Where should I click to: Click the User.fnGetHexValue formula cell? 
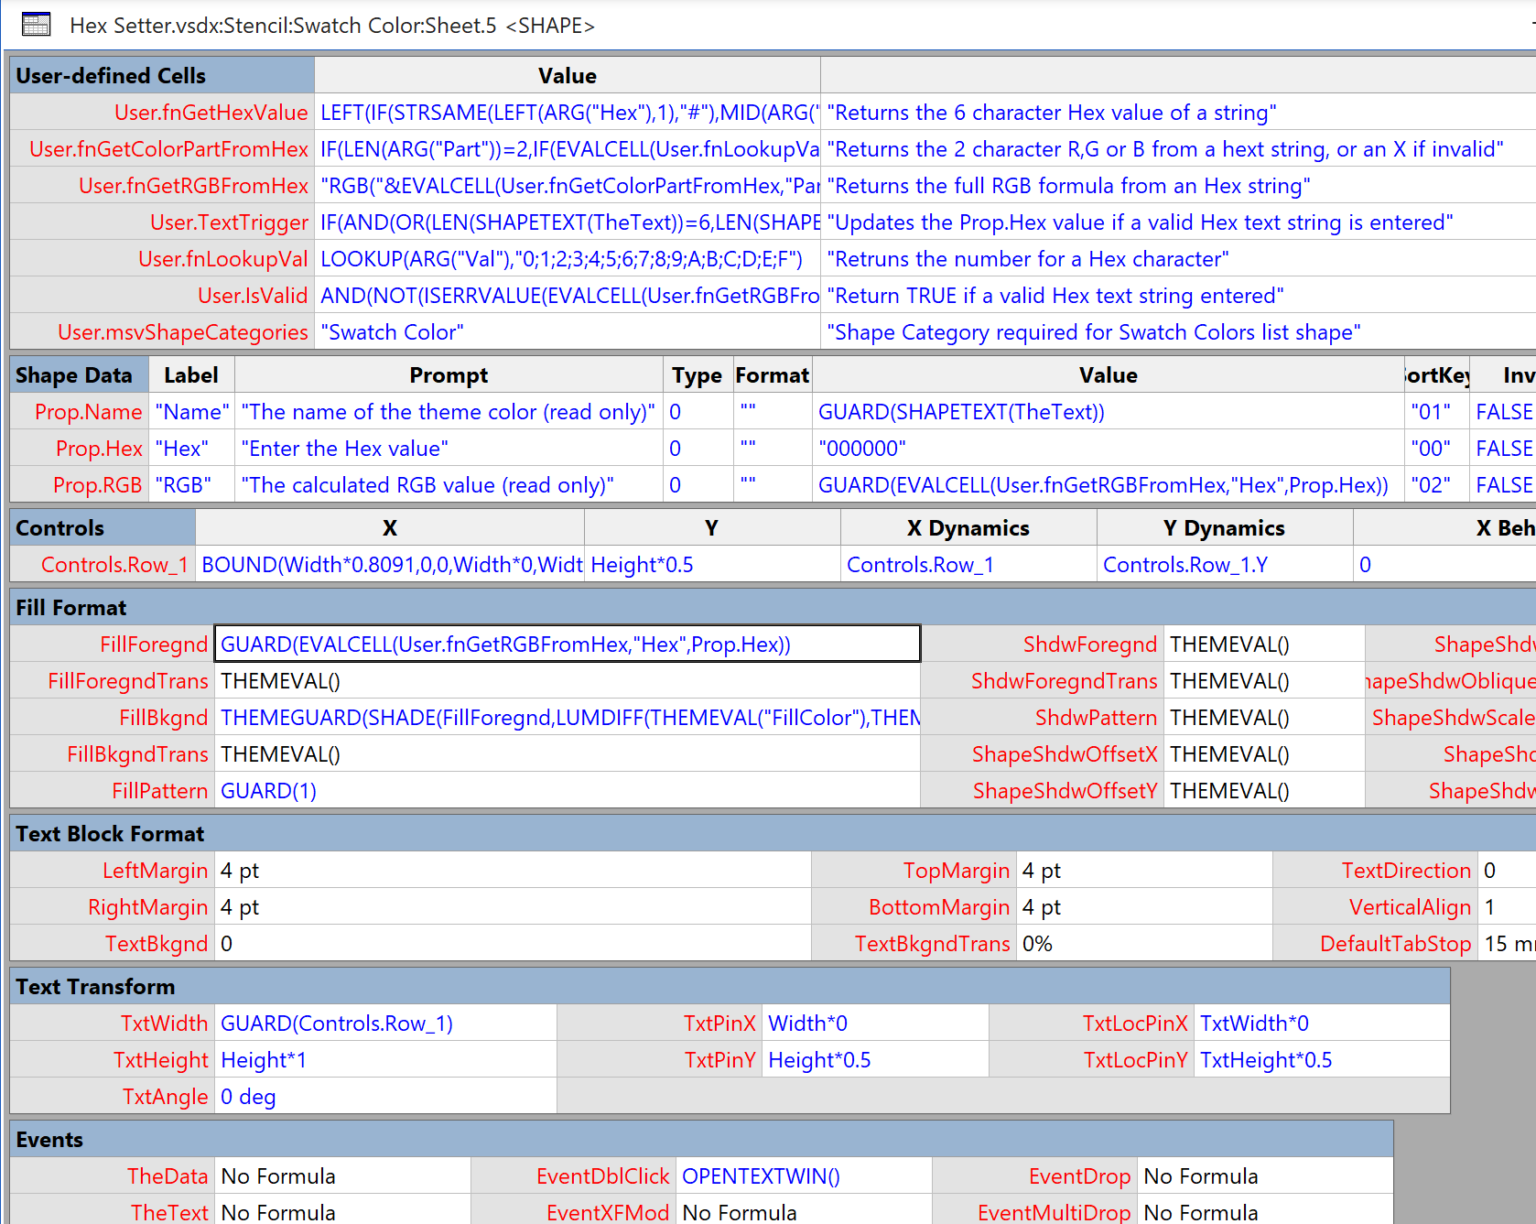[x=566, y=112]
